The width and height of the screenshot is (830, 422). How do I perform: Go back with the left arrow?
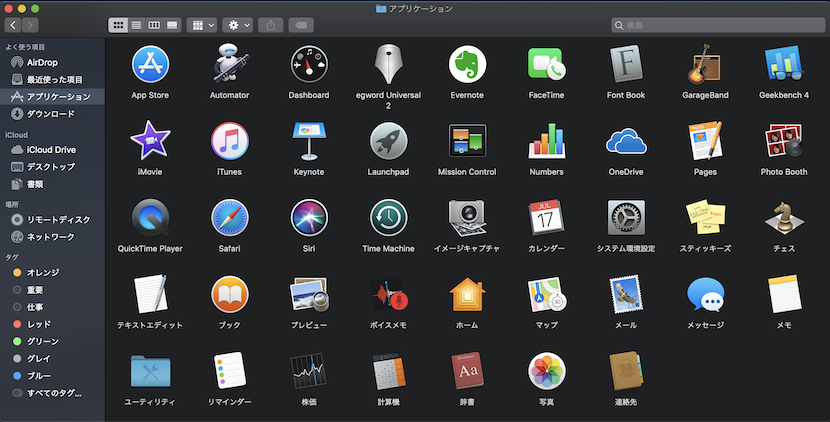point(13,25)
